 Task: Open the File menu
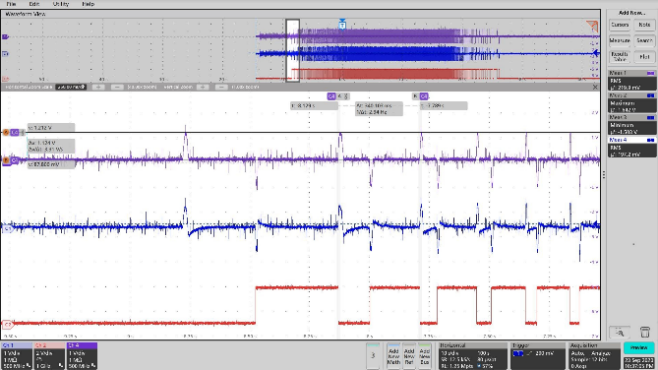(x=11, y=4)
